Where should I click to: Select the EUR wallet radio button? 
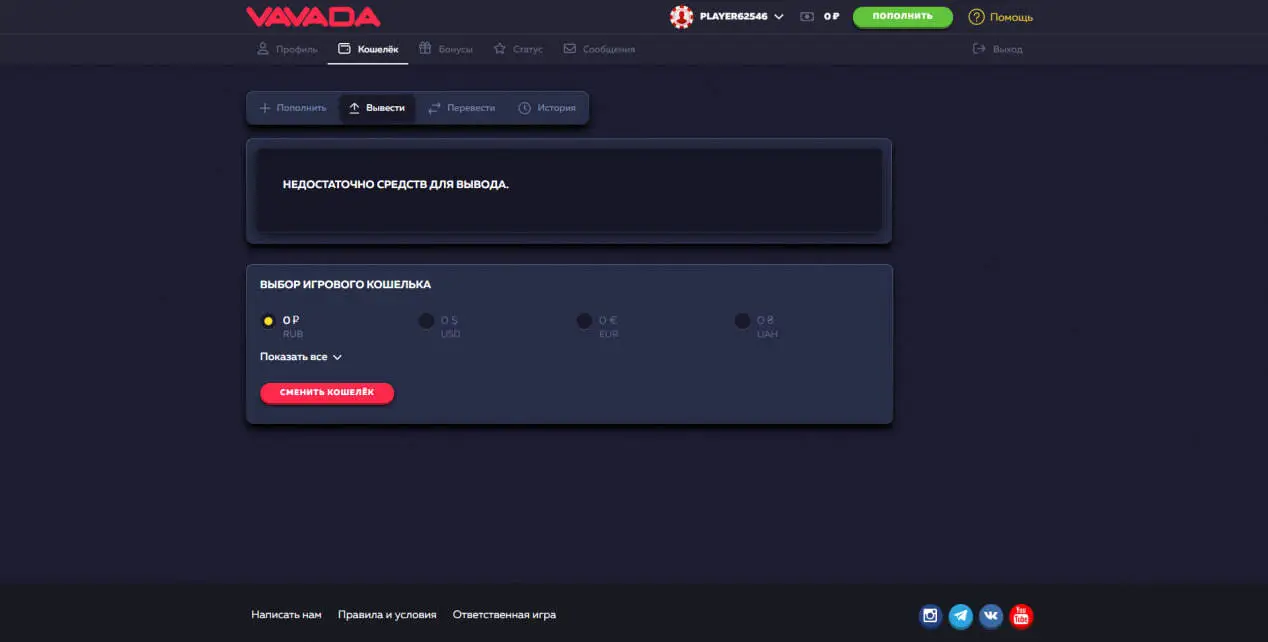(x=584, y=321)
